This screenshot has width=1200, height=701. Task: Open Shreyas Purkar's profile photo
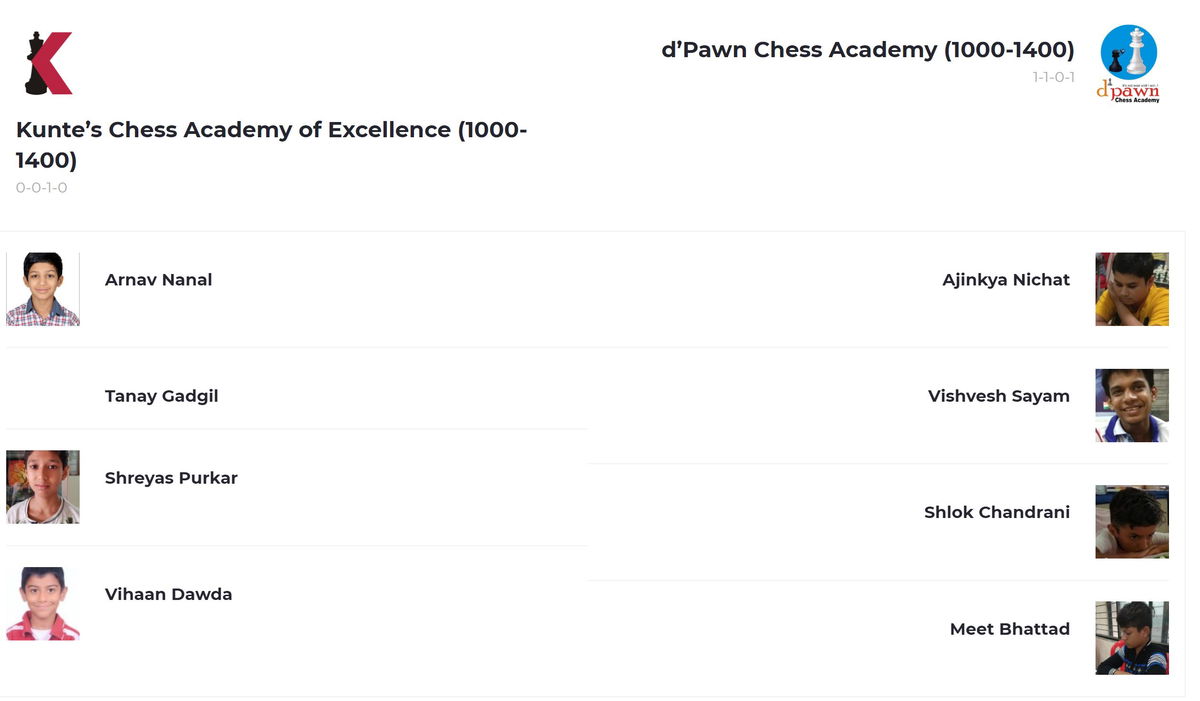(x=43, y=487)
